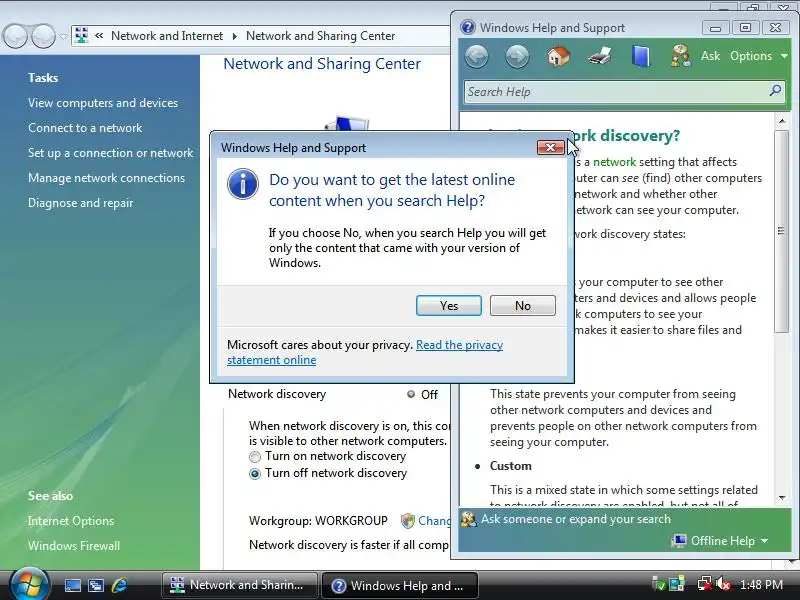This screenshot has height=600, width=800.
Task: Click Network and Internet breadcrumb
Action: click(x=167, y=36)
